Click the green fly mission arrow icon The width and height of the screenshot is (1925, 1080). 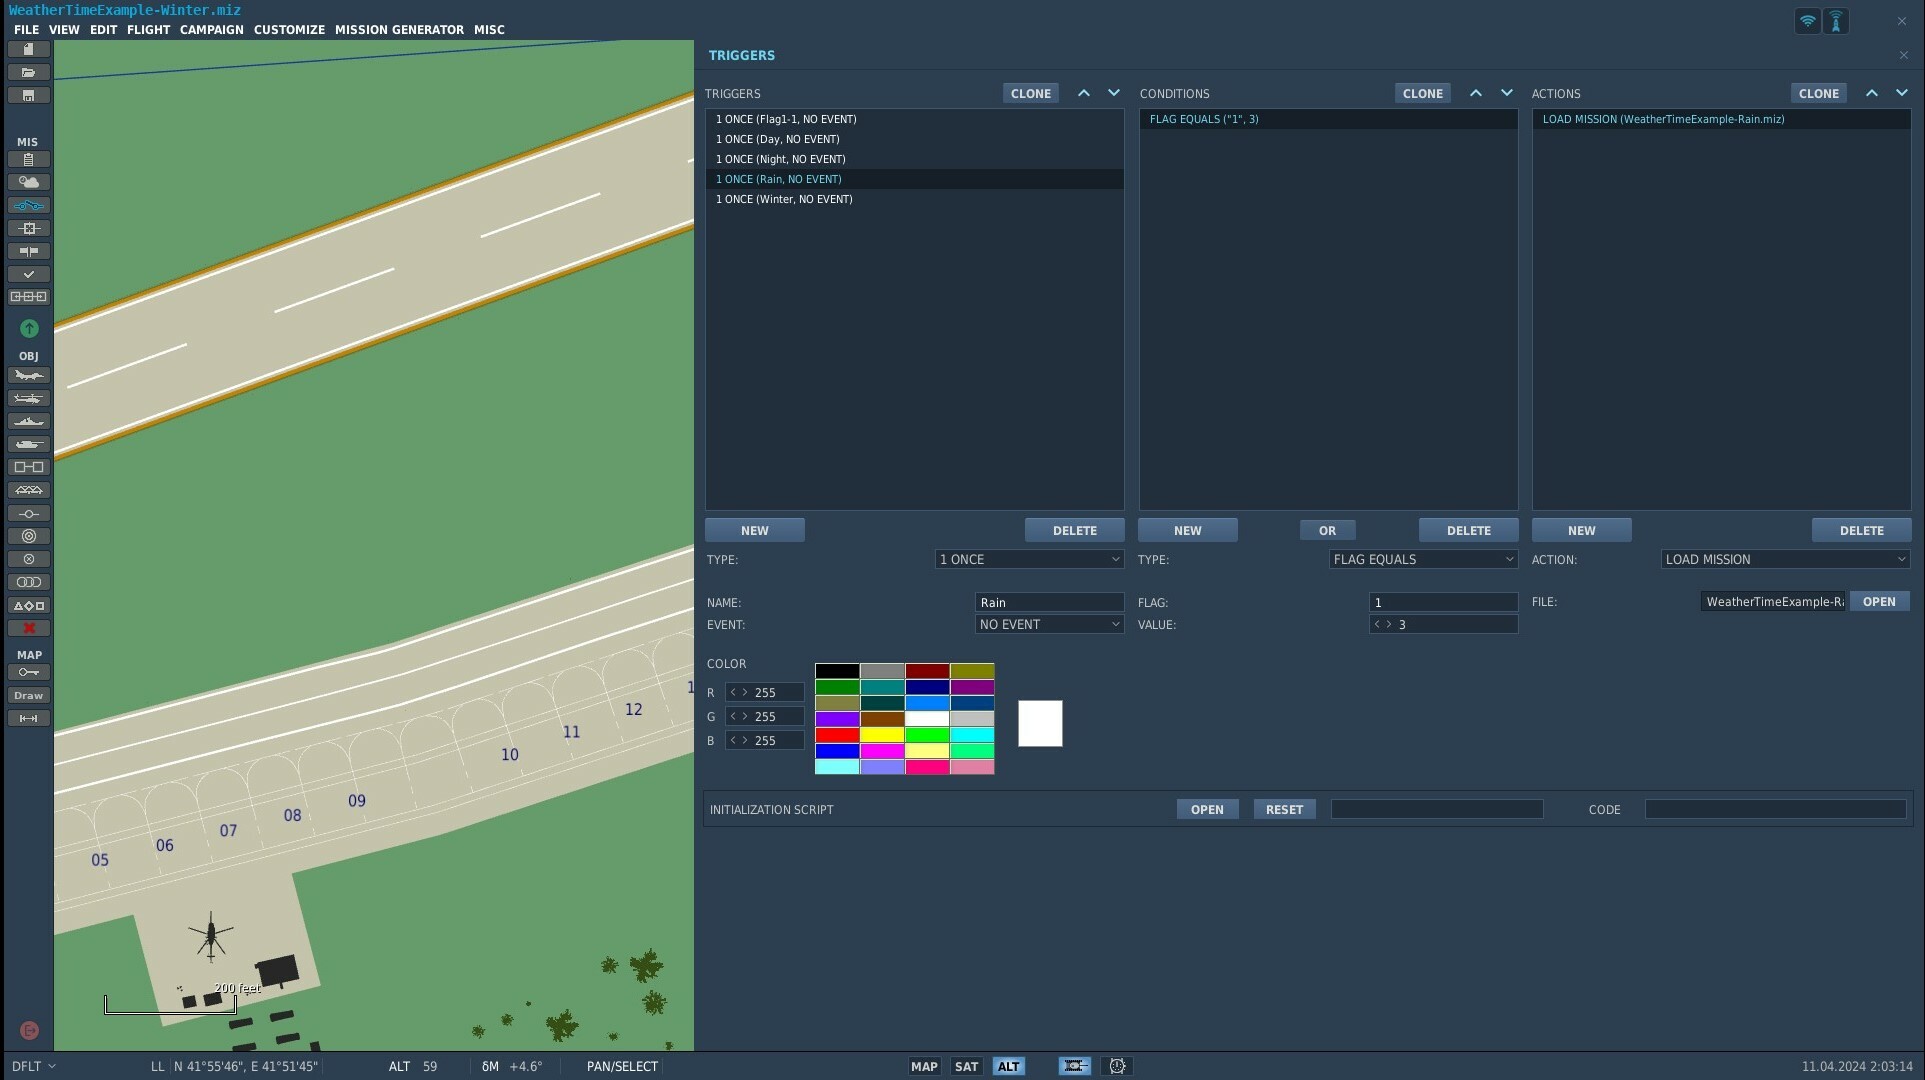(29, 328)
